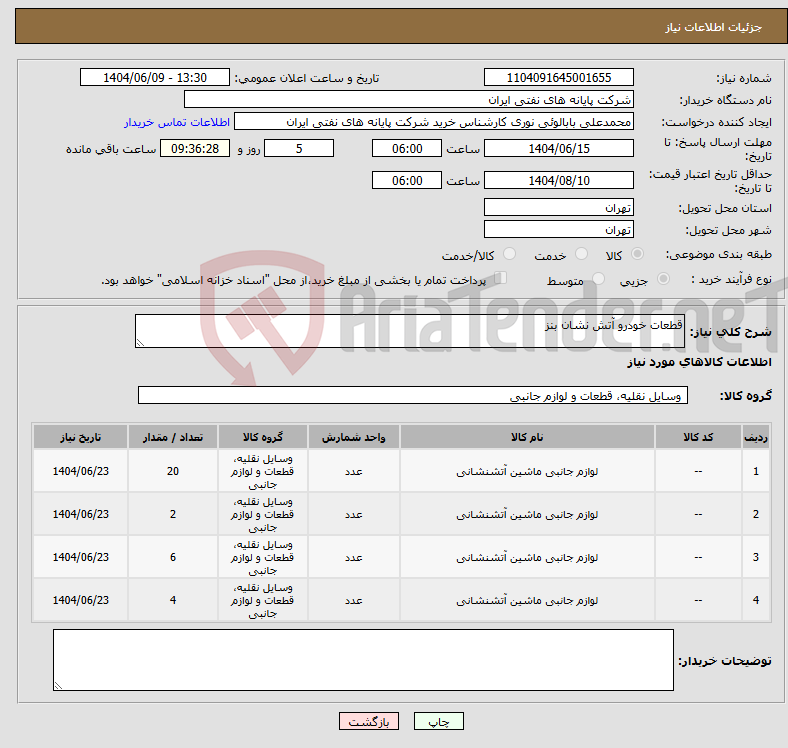The width and height of the screenshot is (788, 748).
Task: Click the تعداد / مقدار column header
Action: 173,437
